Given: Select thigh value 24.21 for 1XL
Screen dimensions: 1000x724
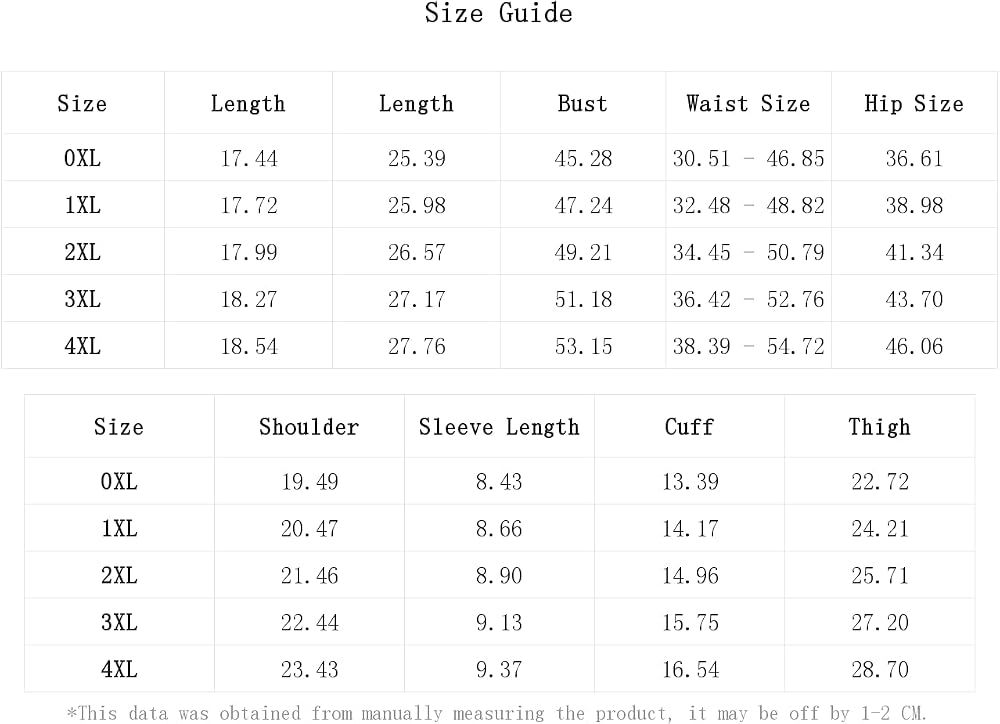Looking at the screenshot, I should coord(880,529).
